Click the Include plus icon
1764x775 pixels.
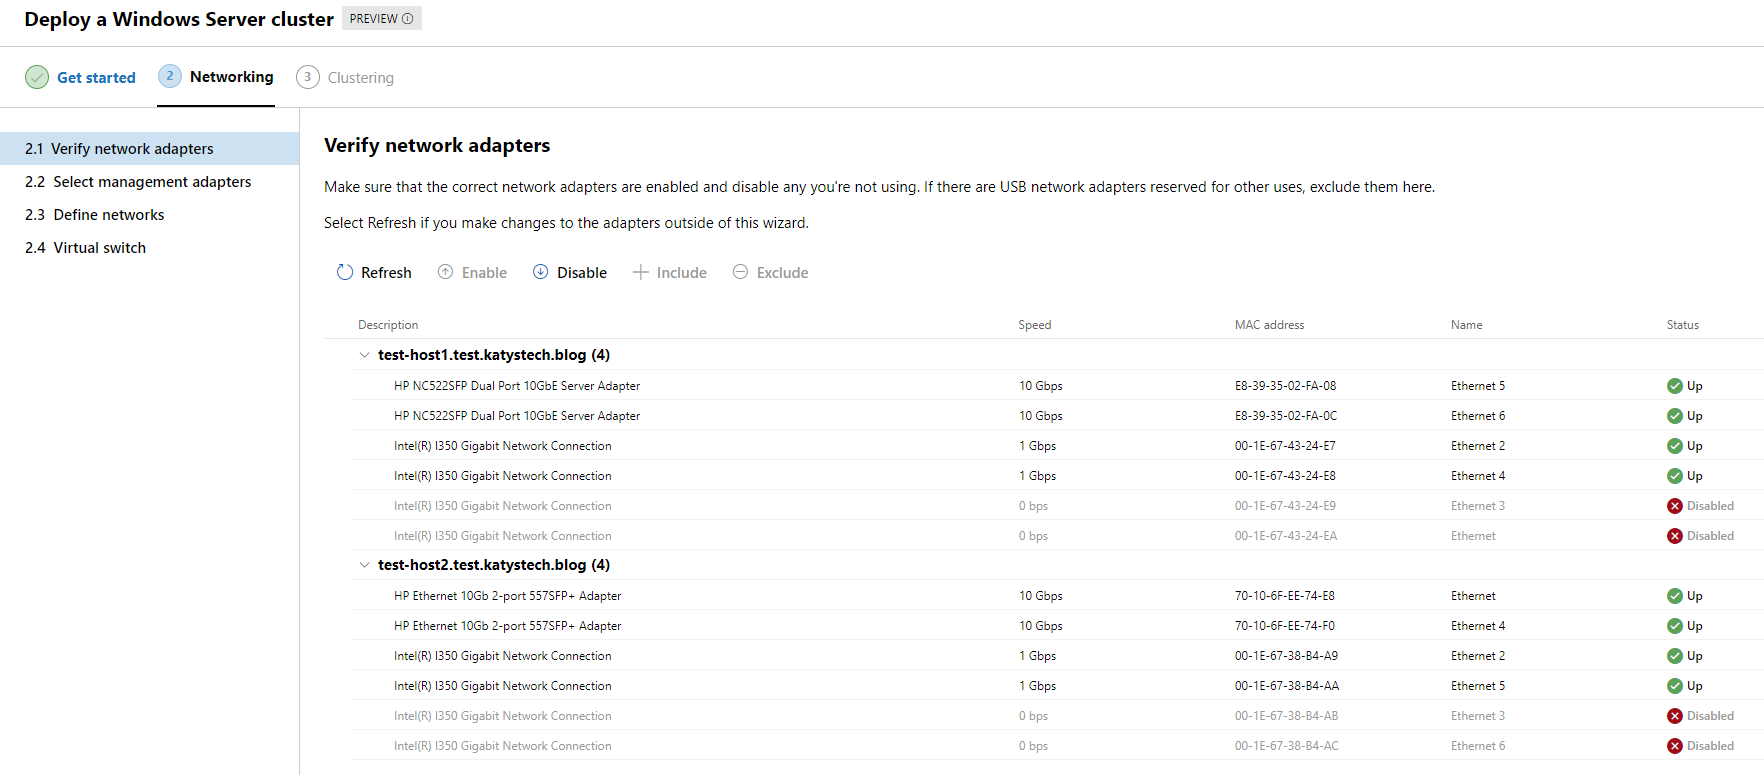pos(641,272)
